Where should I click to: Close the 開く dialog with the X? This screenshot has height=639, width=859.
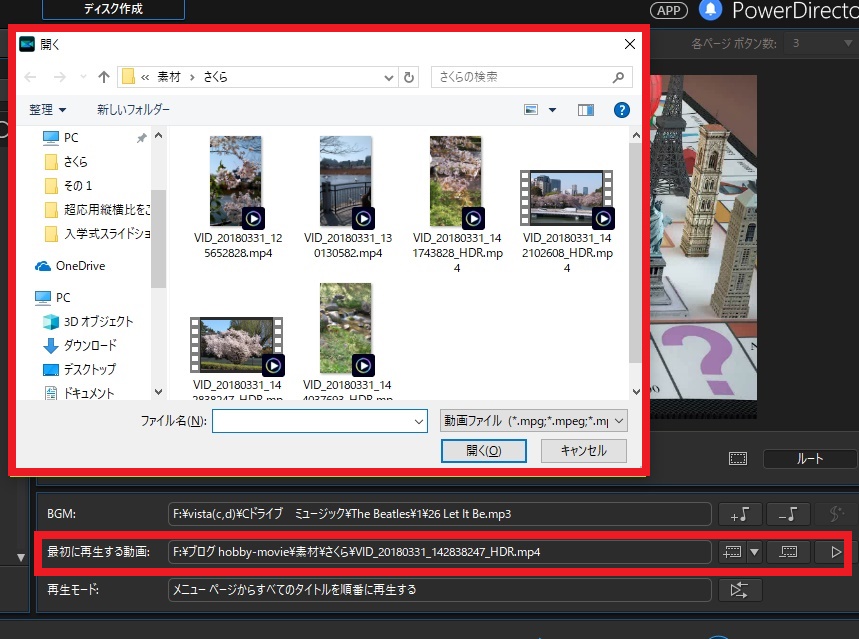(x=630, y=44)
